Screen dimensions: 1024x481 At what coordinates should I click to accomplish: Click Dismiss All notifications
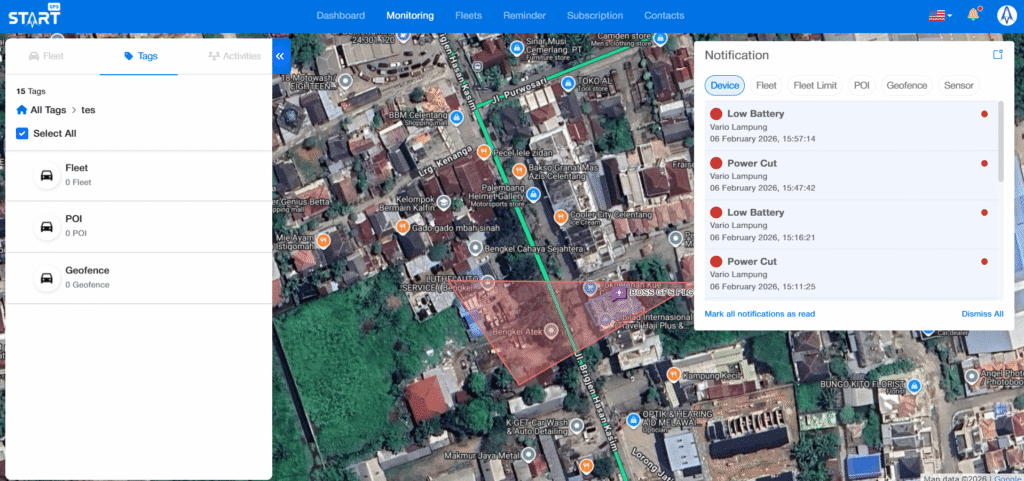pyautogui.click(x=982, y=314)
